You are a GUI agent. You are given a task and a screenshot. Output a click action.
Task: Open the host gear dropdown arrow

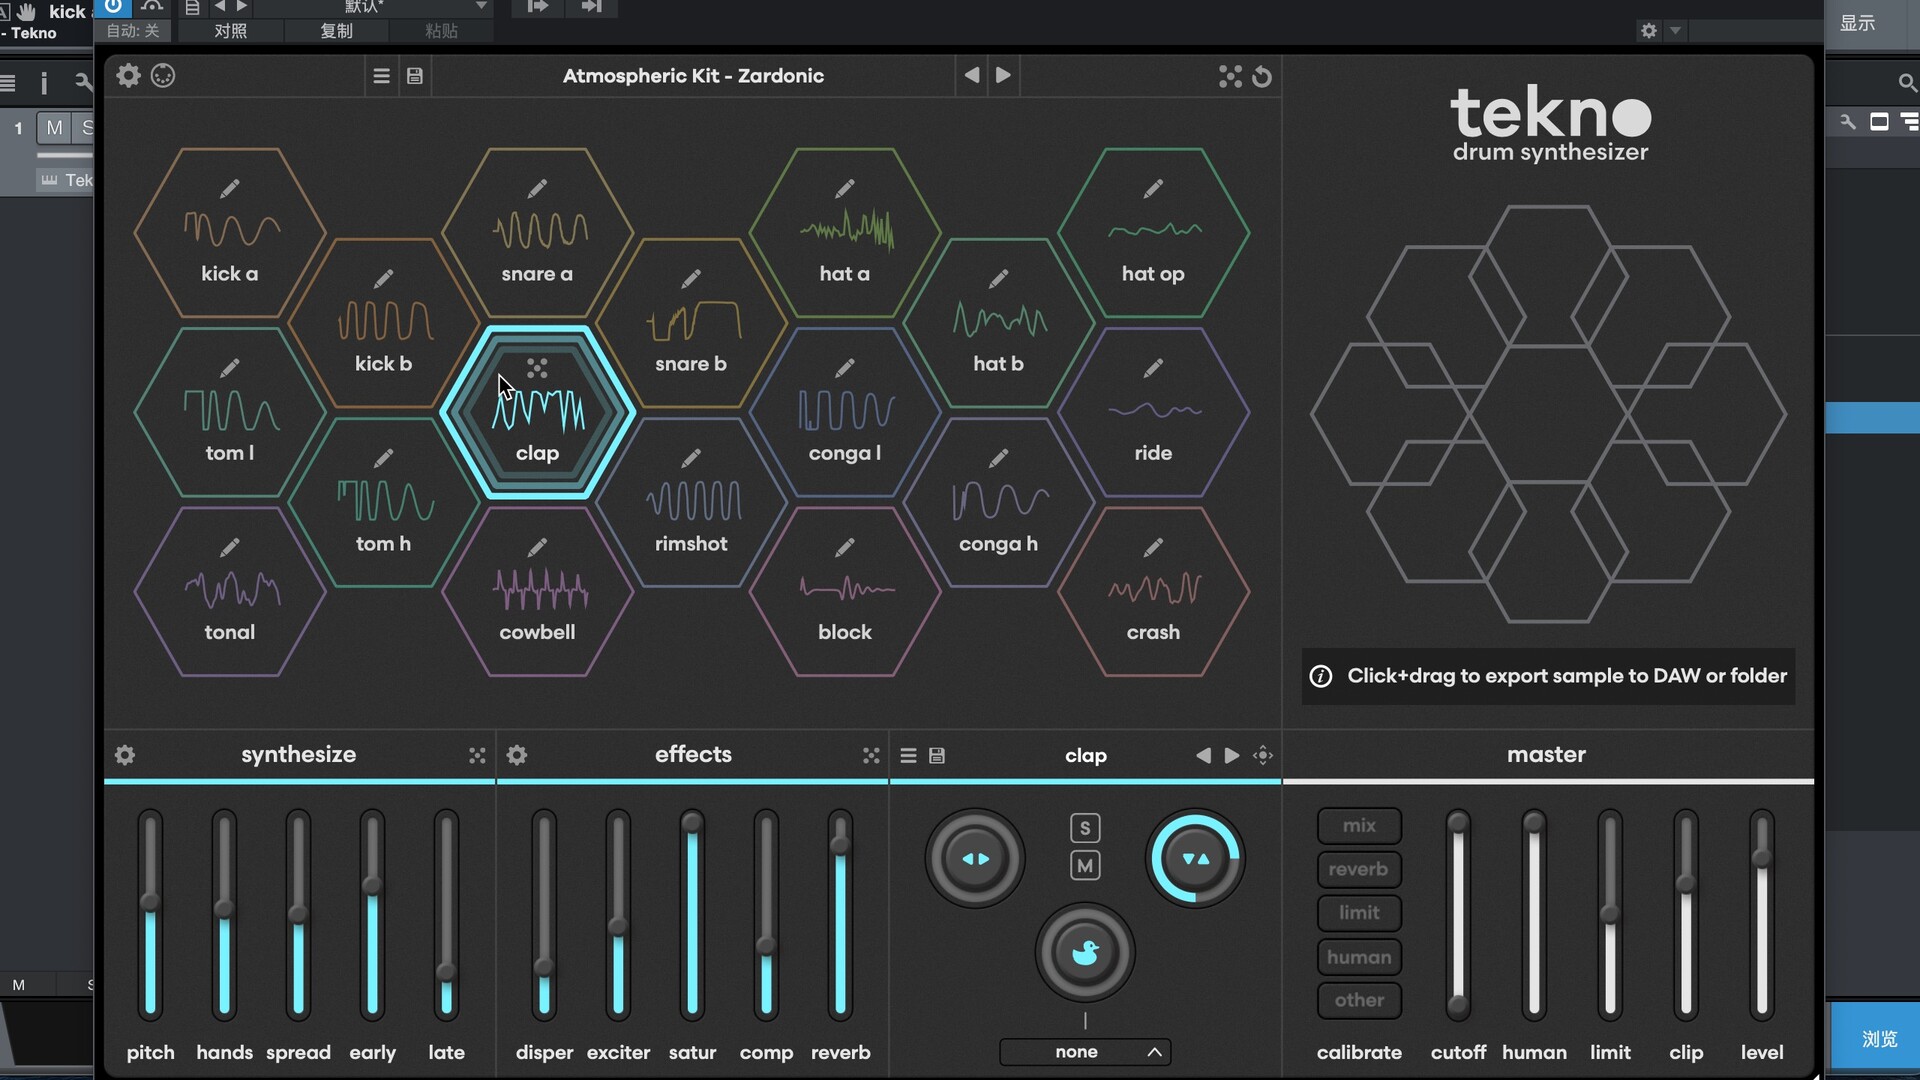1675,30
